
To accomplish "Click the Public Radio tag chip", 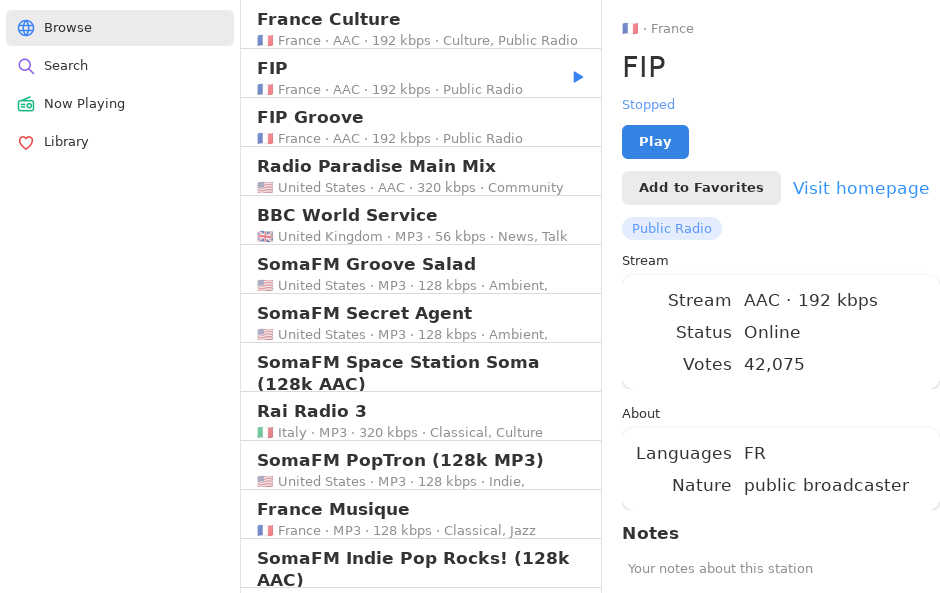I will 671,228.
